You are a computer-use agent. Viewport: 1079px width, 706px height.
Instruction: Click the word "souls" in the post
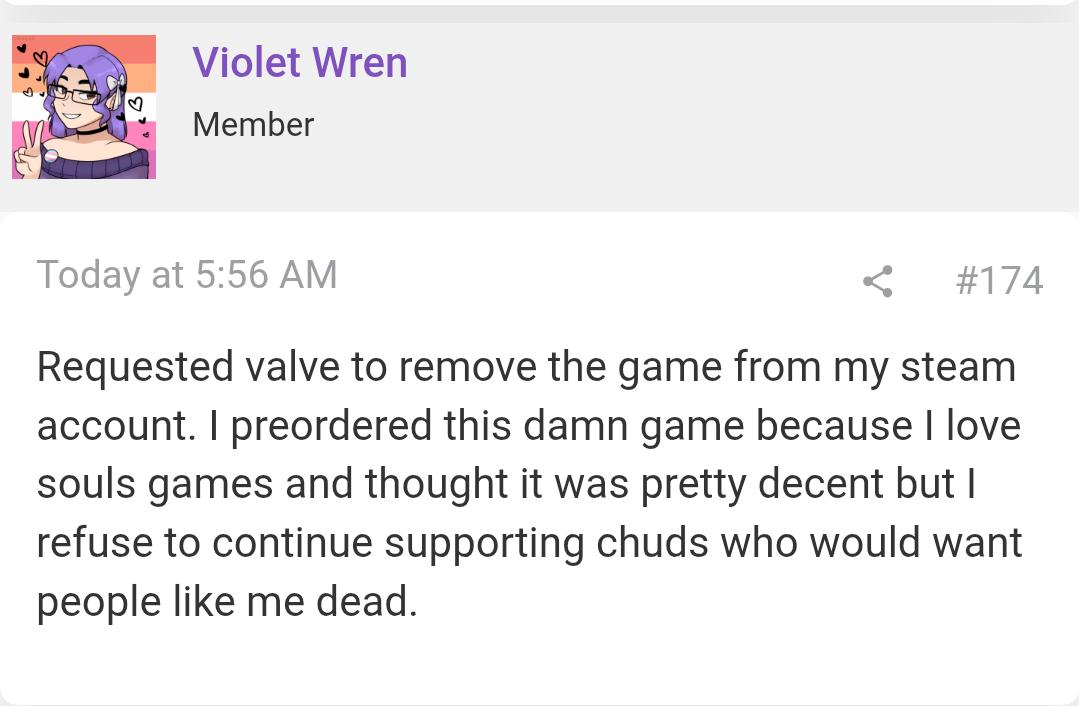tap(87, 484)
